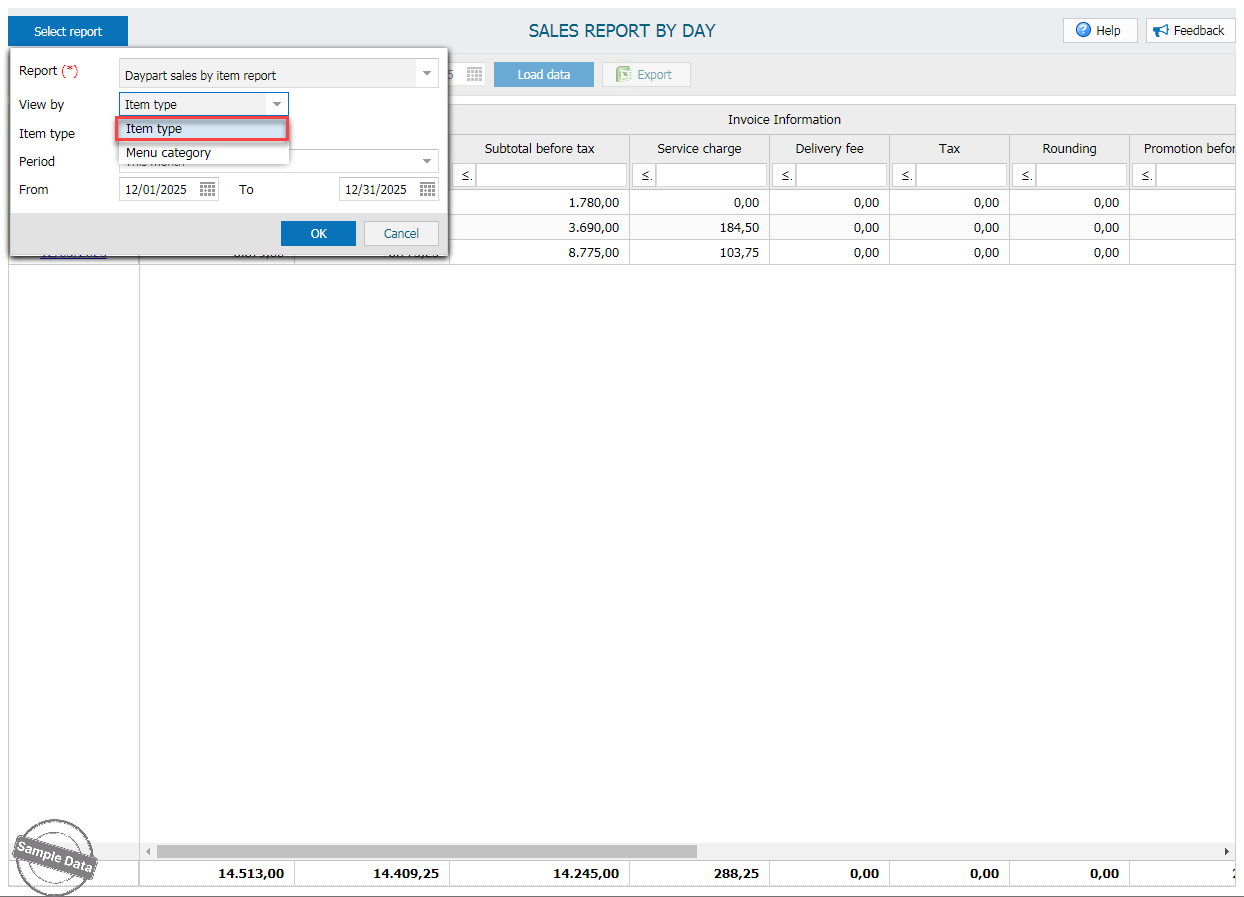Click the Help question mark button

click(1099, 31)
